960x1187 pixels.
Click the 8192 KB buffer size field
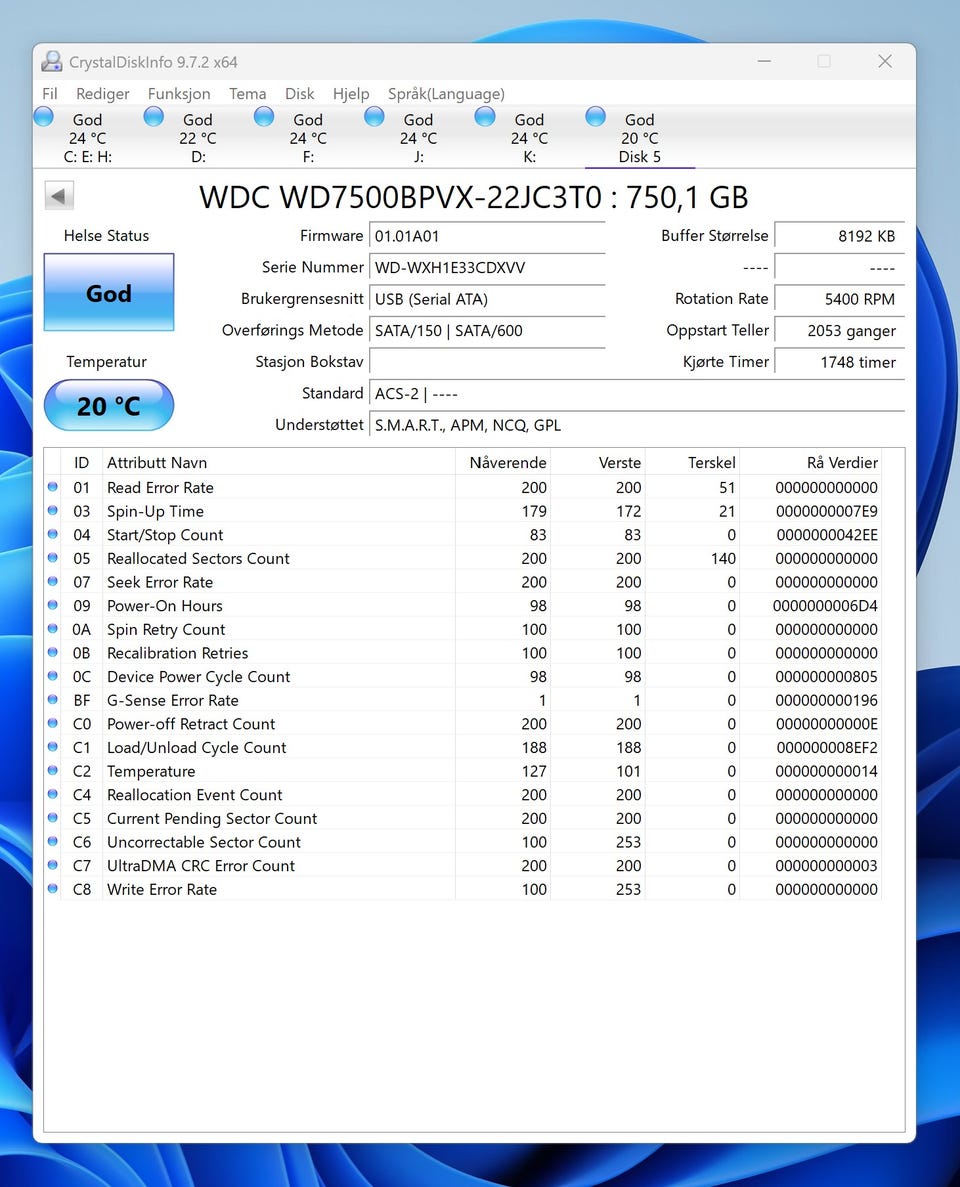[x=840, y=236]
